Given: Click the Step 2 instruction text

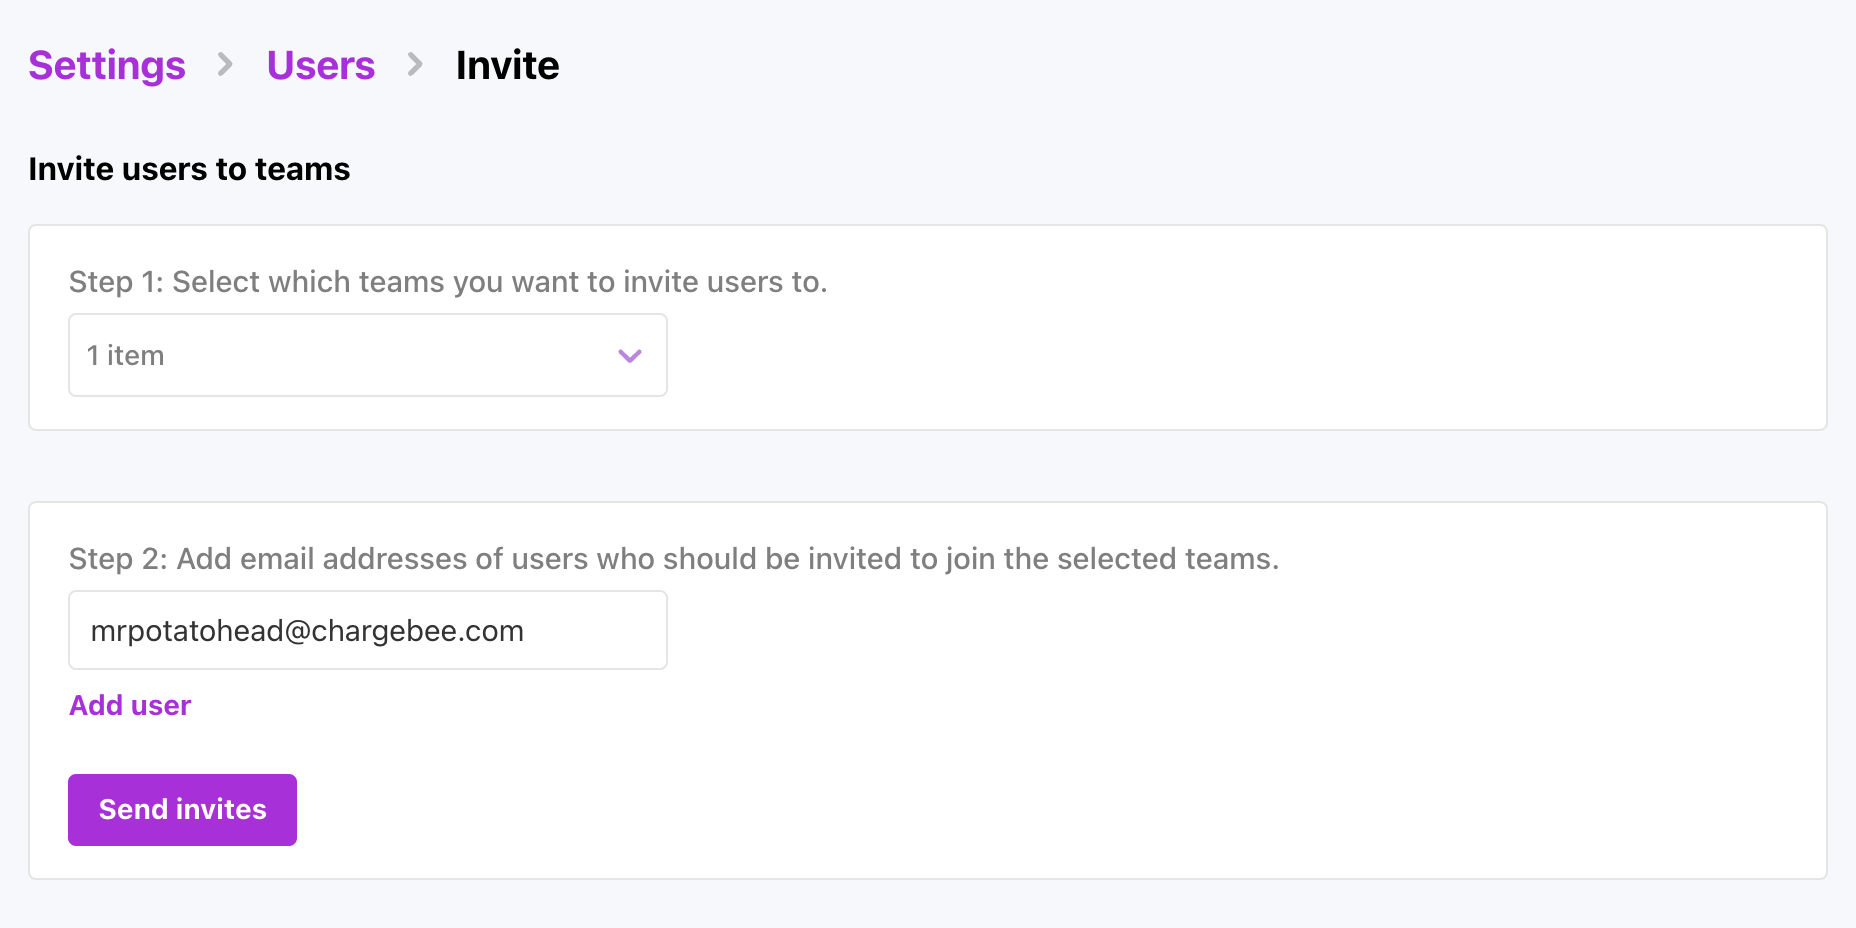Looking at the screenshot, I should 673,559.
